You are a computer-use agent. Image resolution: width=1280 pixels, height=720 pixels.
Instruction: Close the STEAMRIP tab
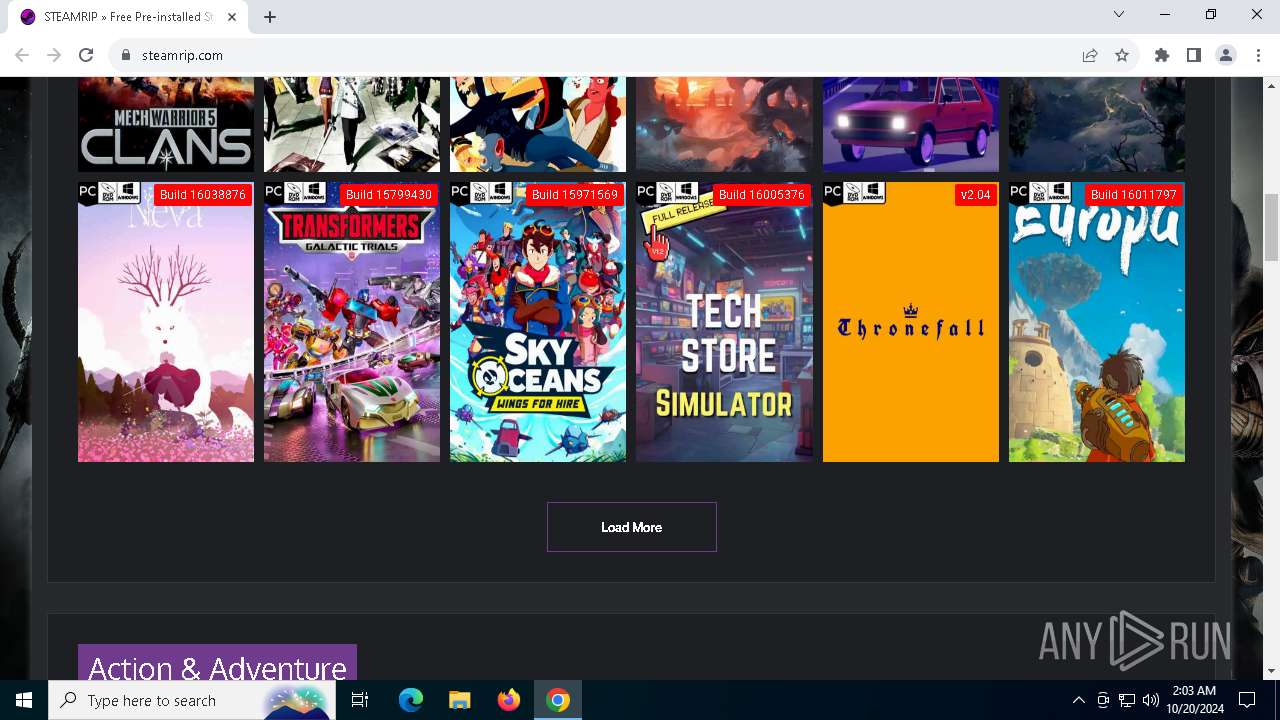pyautogui.click(x=232, y=16)
